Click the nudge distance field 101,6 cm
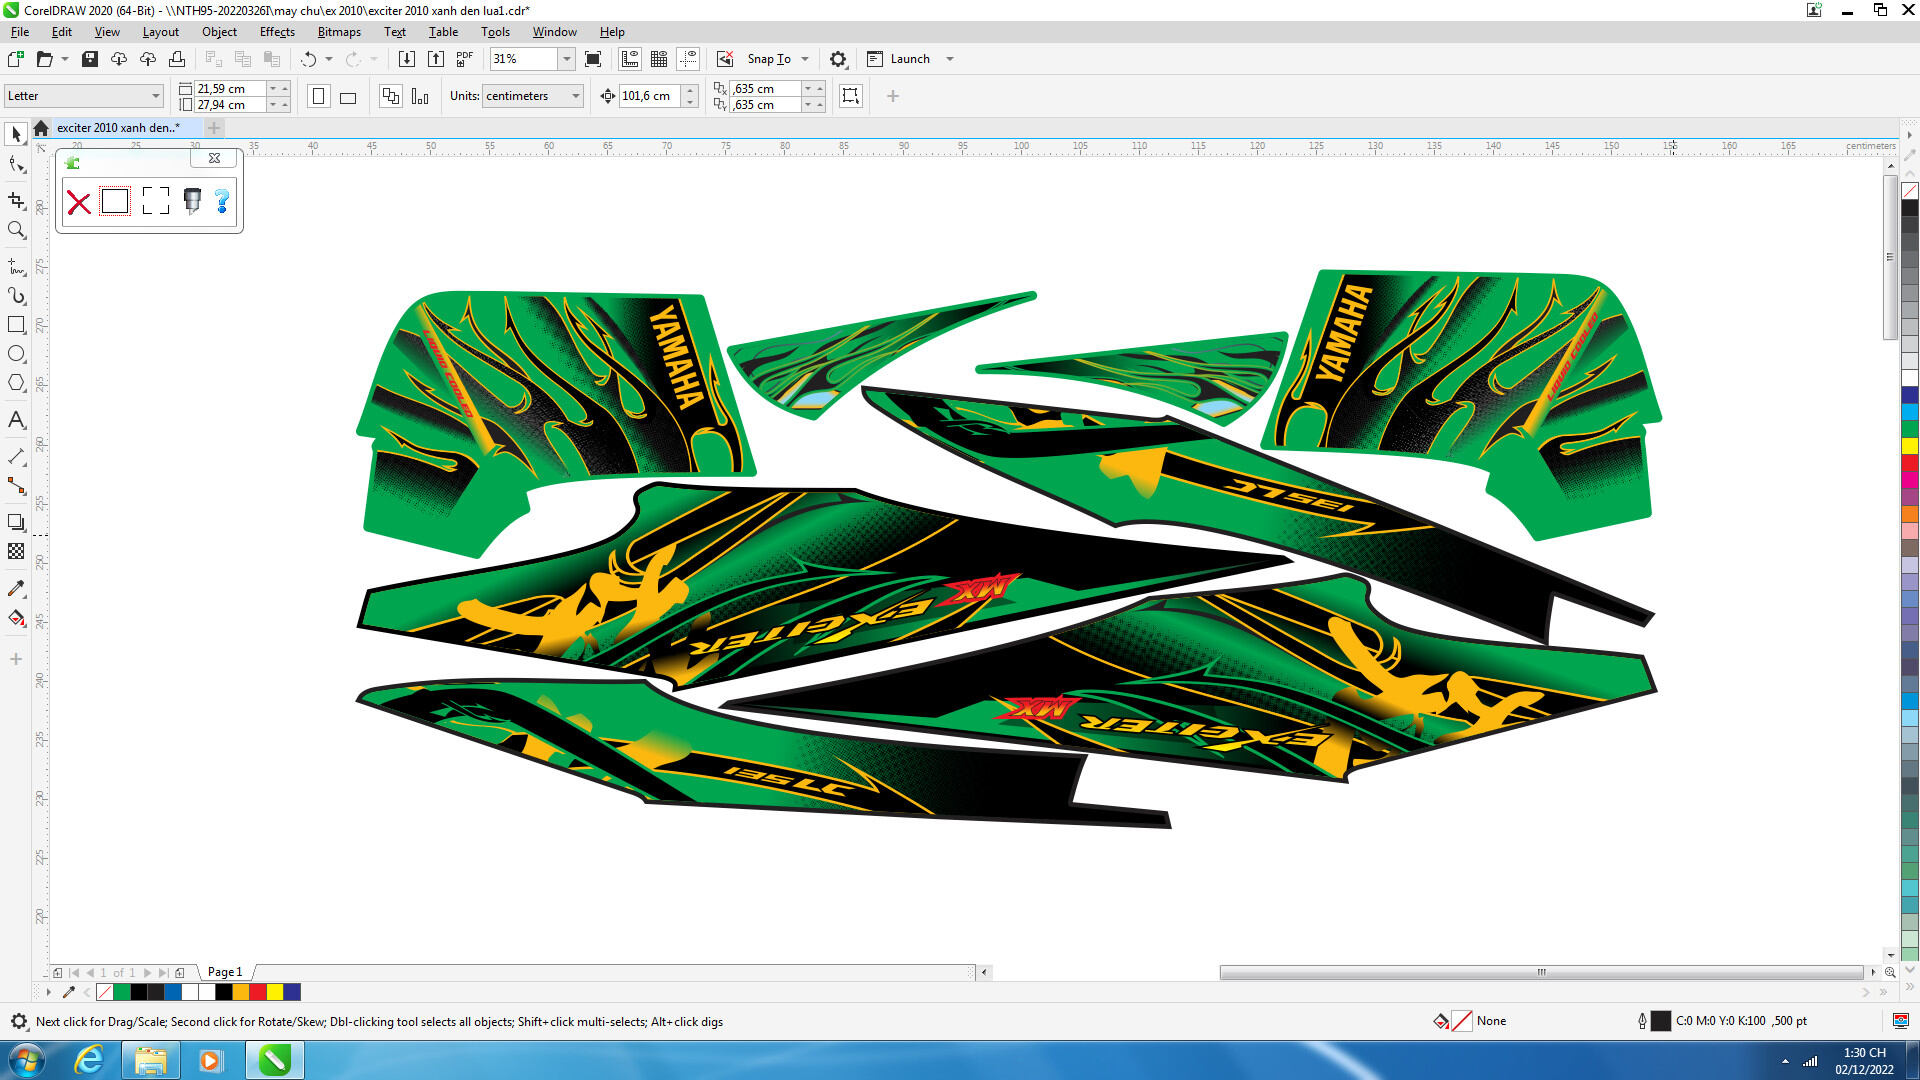 tap(650, 96)
